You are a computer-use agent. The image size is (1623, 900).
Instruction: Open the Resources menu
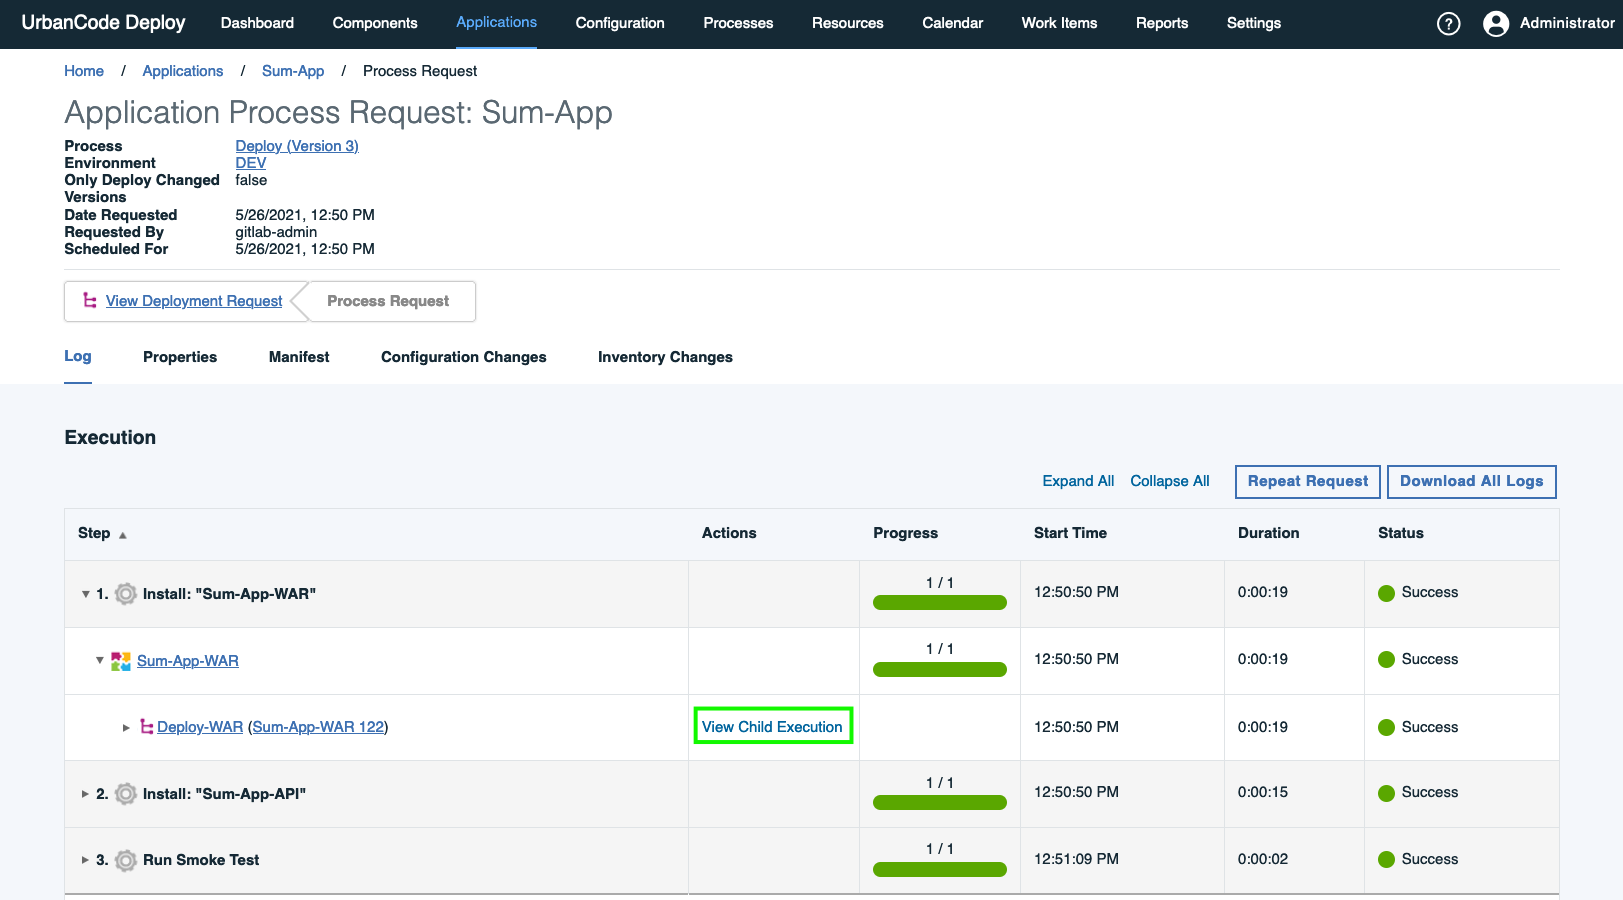pyautogui.click(x=848, y=23)
